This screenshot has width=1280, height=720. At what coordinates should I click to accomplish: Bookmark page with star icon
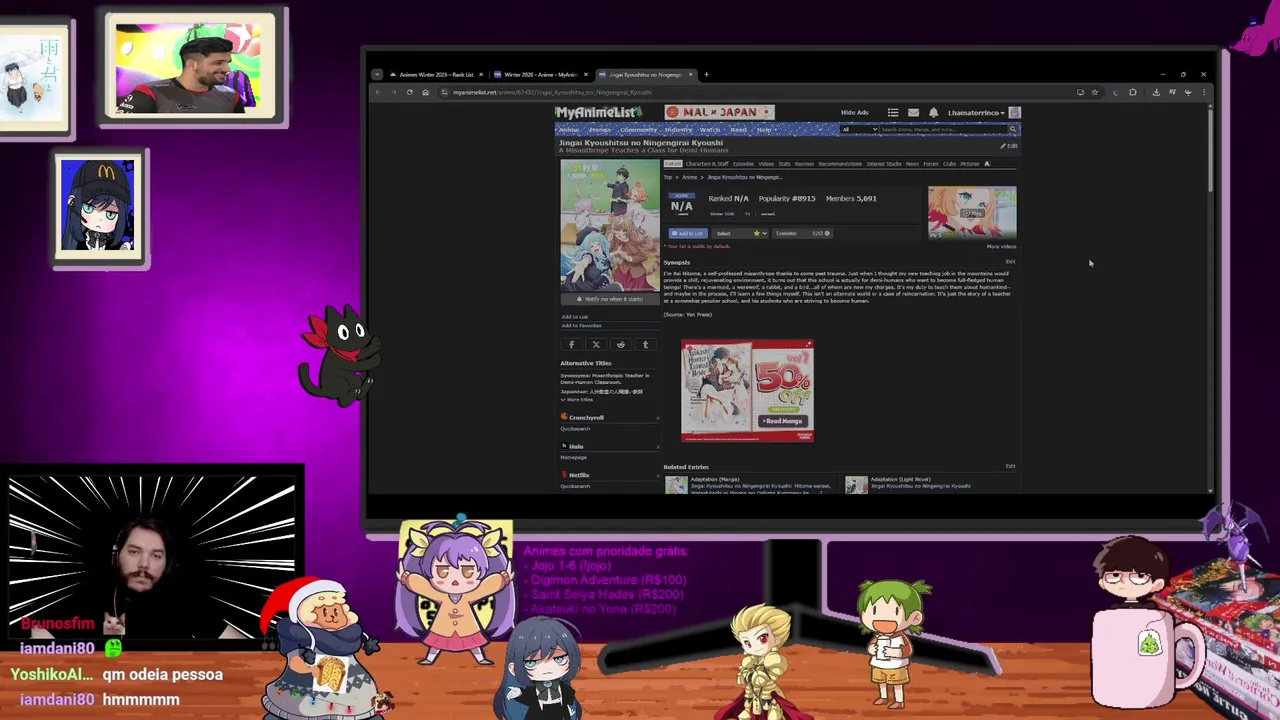(1094, 92)
